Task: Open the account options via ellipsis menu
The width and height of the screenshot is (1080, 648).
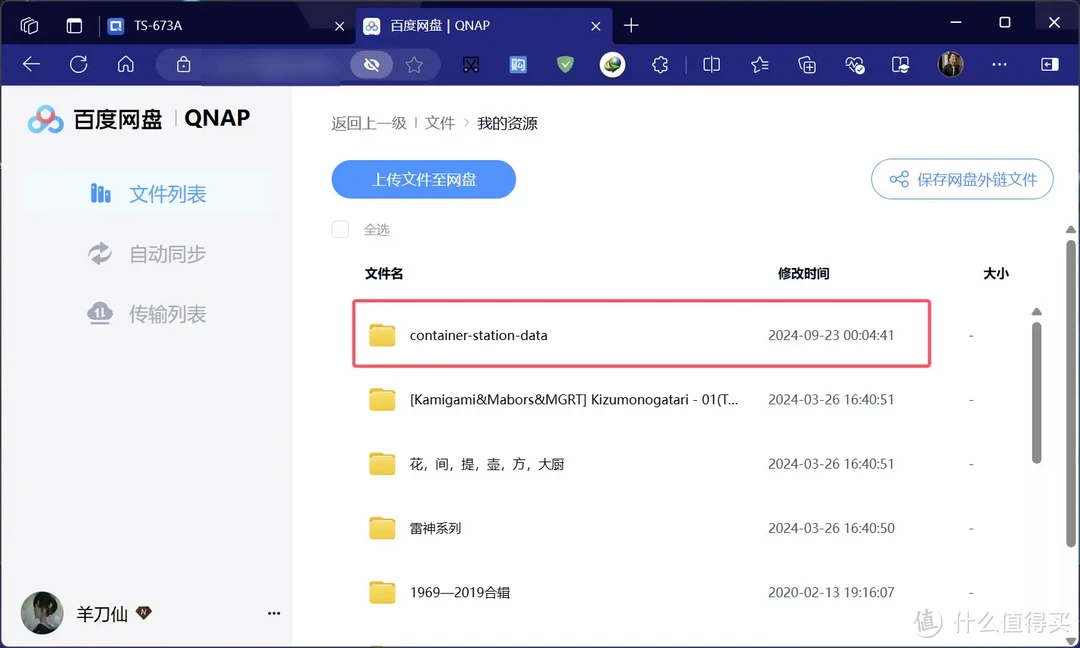Action: pyautogui.click(x=273, y=613)
